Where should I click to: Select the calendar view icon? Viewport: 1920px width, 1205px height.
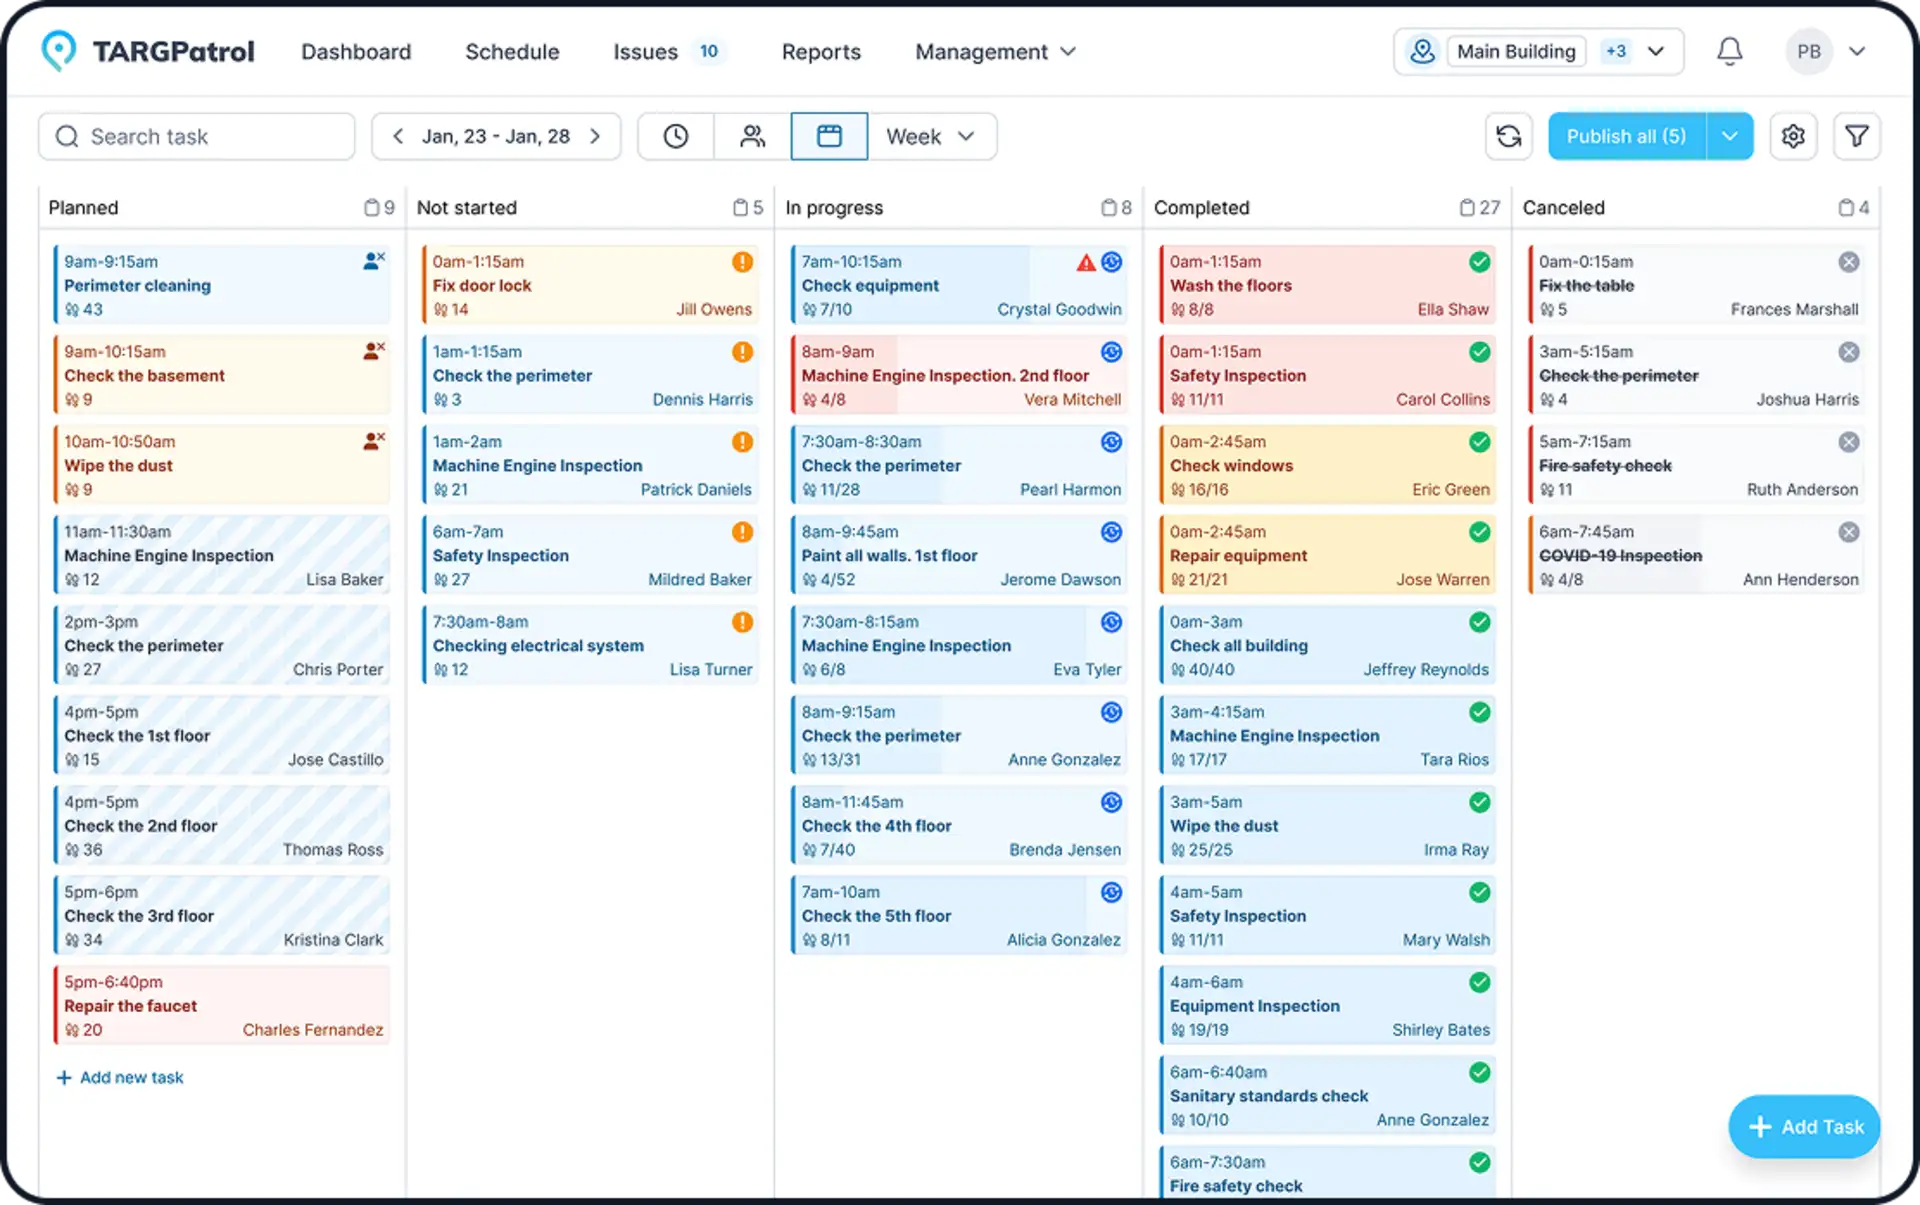(x=829, y=136)
